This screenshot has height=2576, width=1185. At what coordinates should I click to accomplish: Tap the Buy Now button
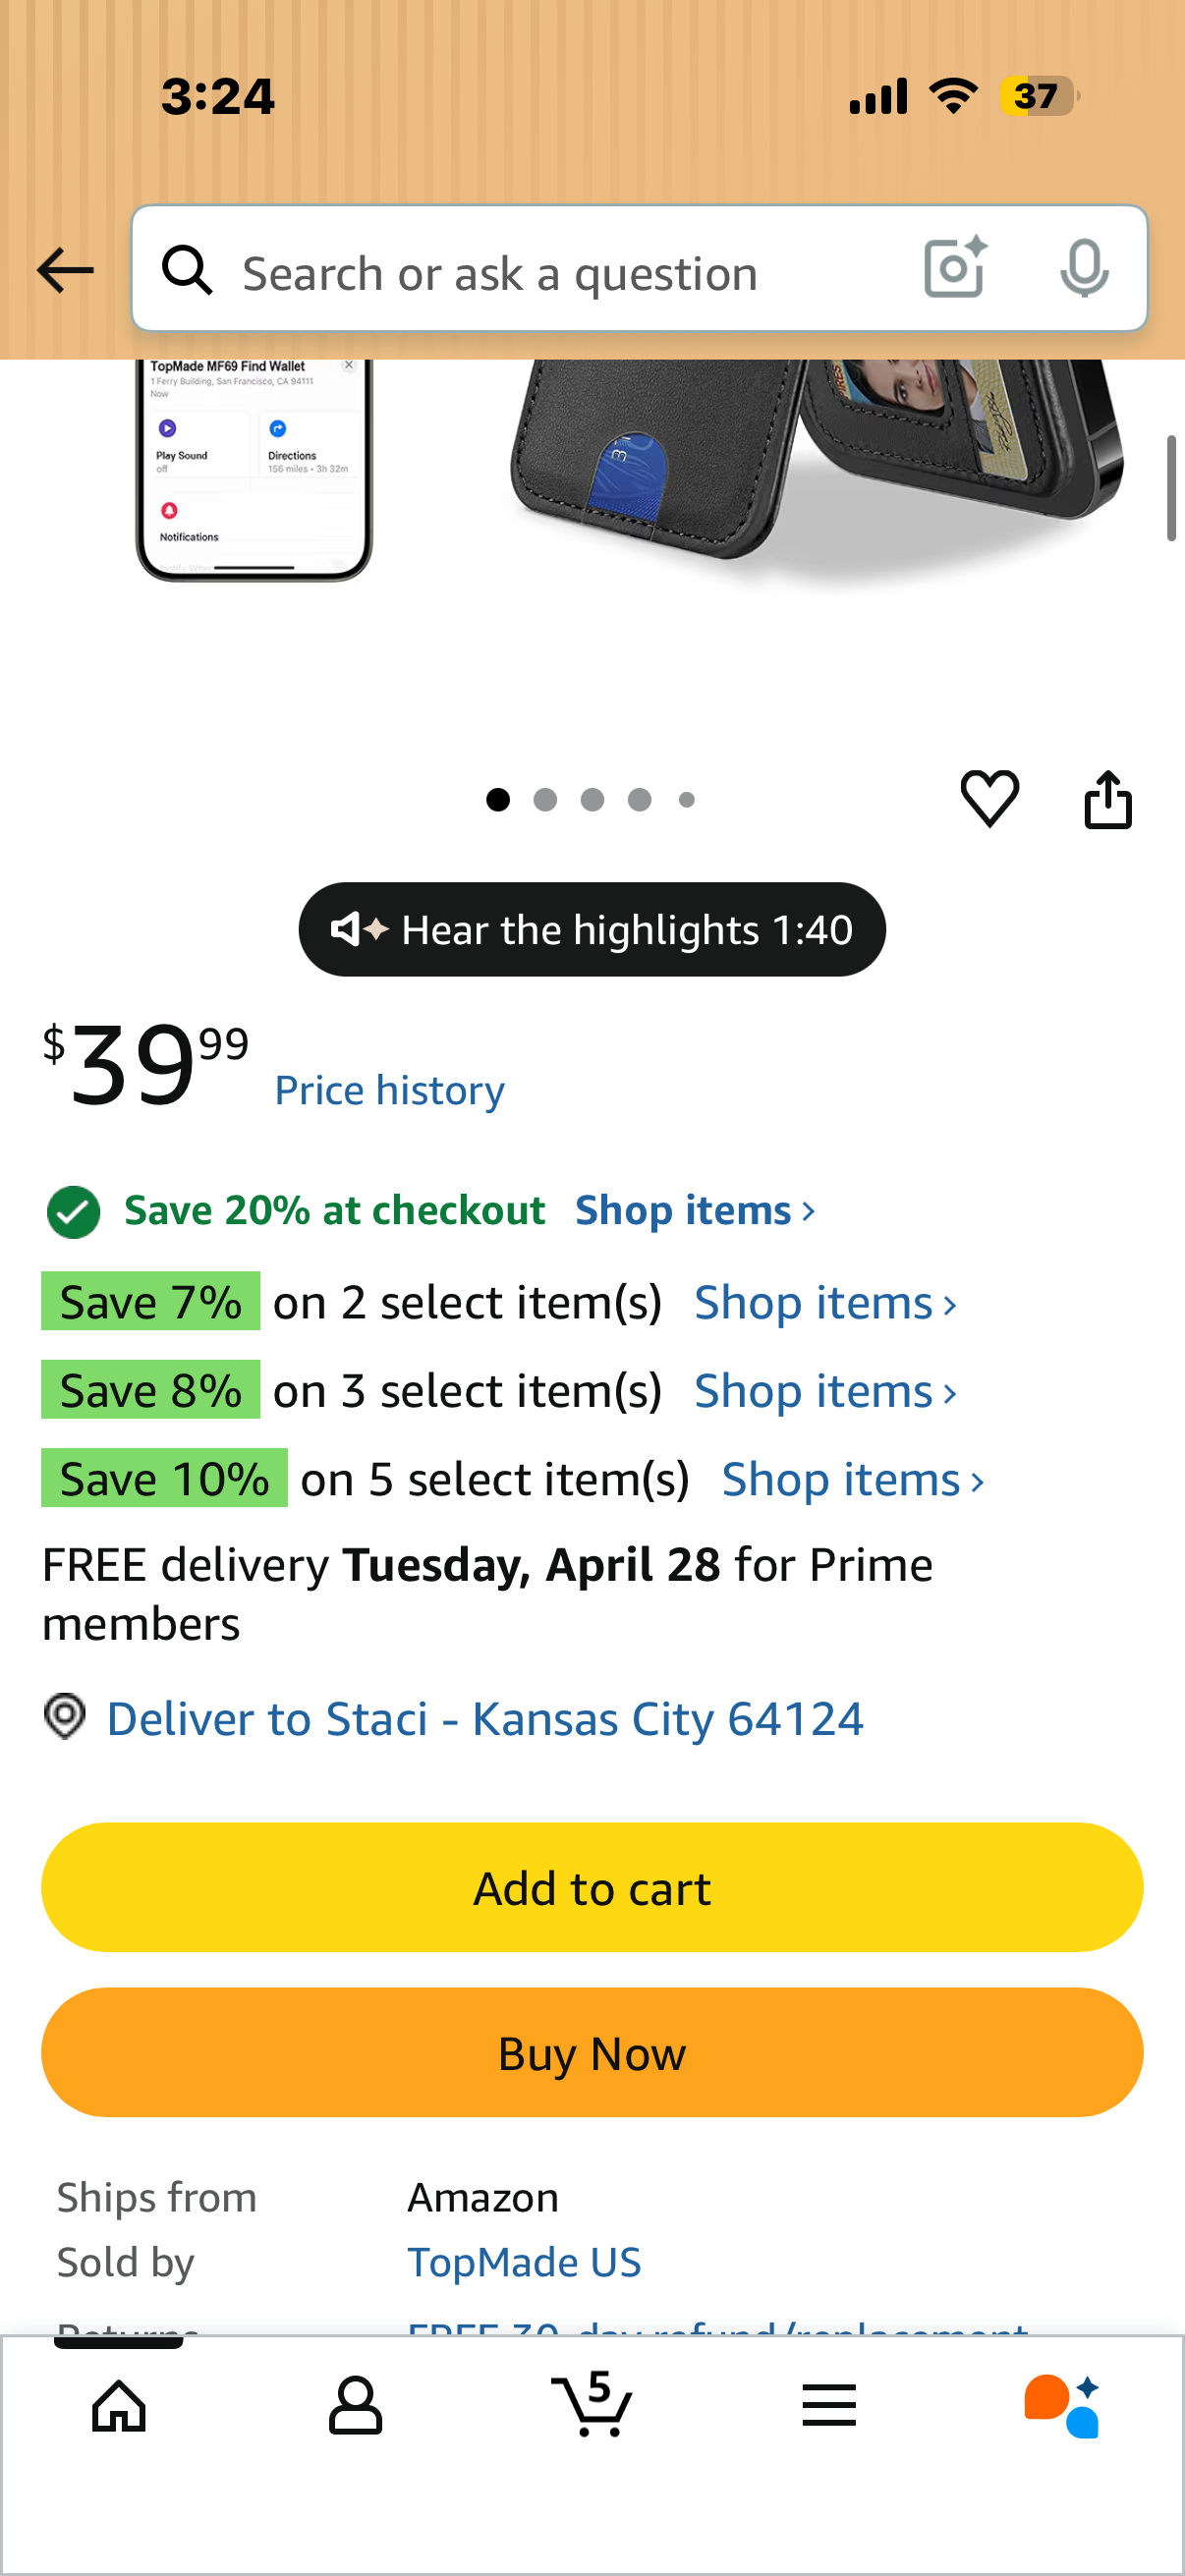pyautogui.click(x=592, y=2052)
